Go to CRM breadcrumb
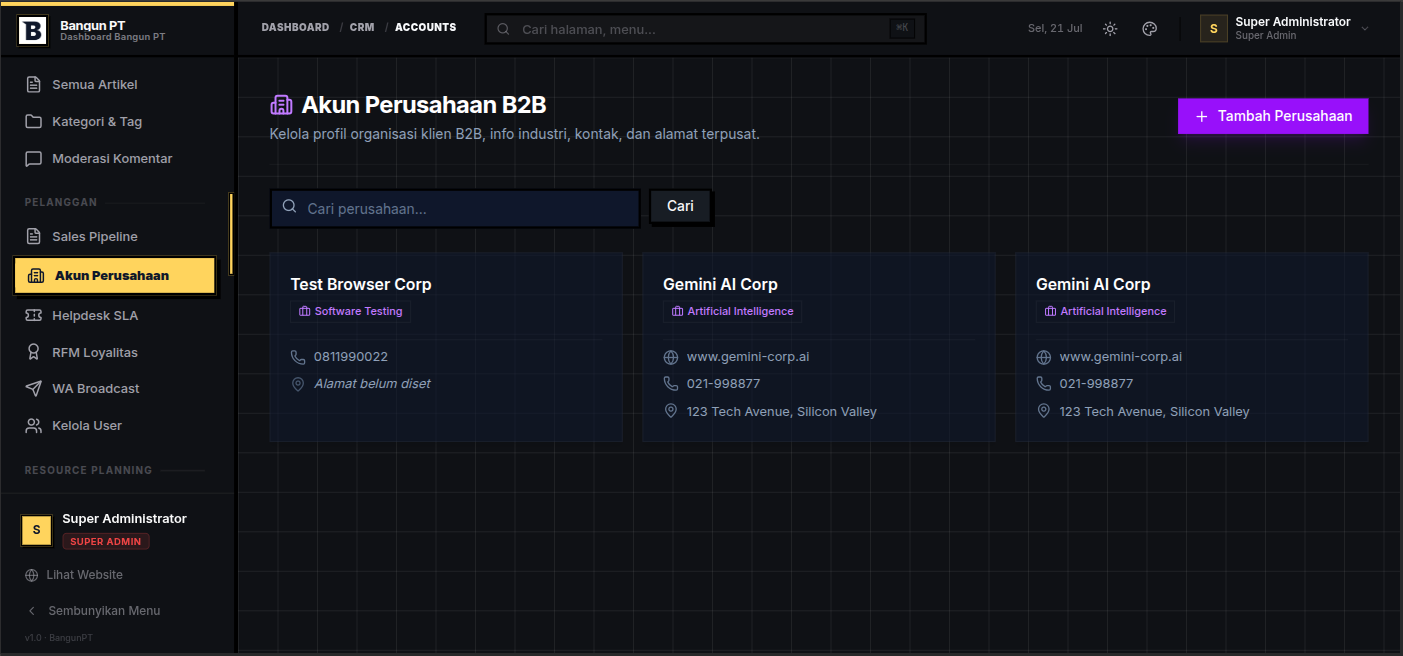1403x656 pixels. [362, 28]
